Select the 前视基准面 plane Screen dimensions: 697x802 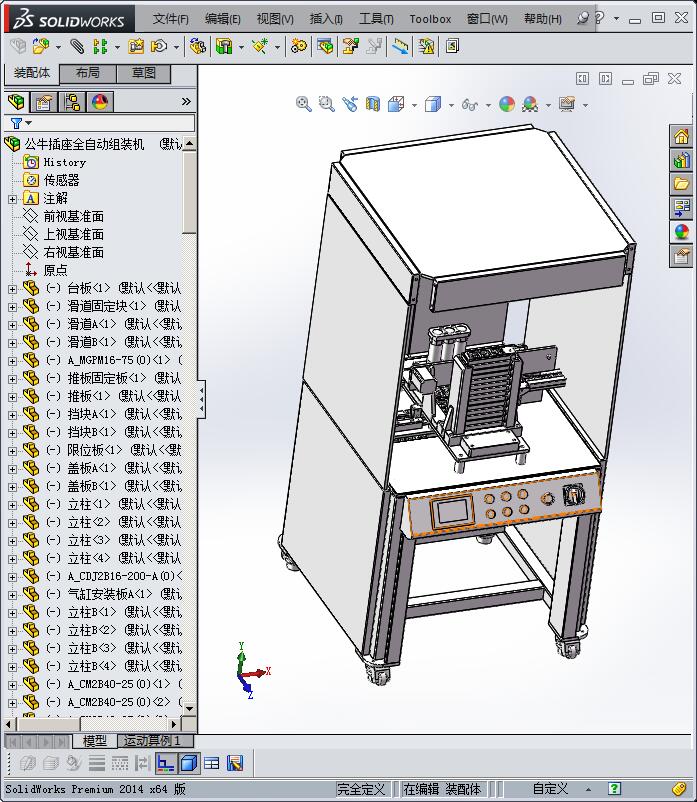coord(74,216)
